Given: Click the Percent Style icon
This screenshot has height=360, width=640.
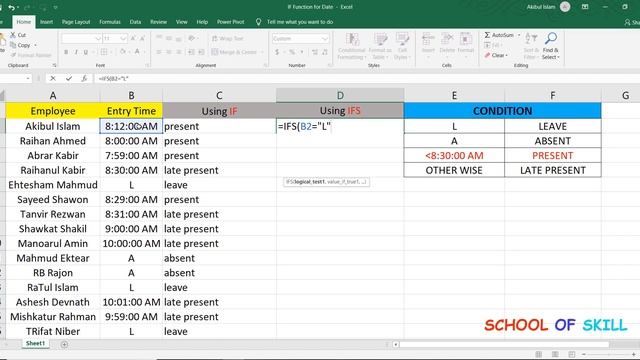Looking at the screenshot, I should point(292,52).
